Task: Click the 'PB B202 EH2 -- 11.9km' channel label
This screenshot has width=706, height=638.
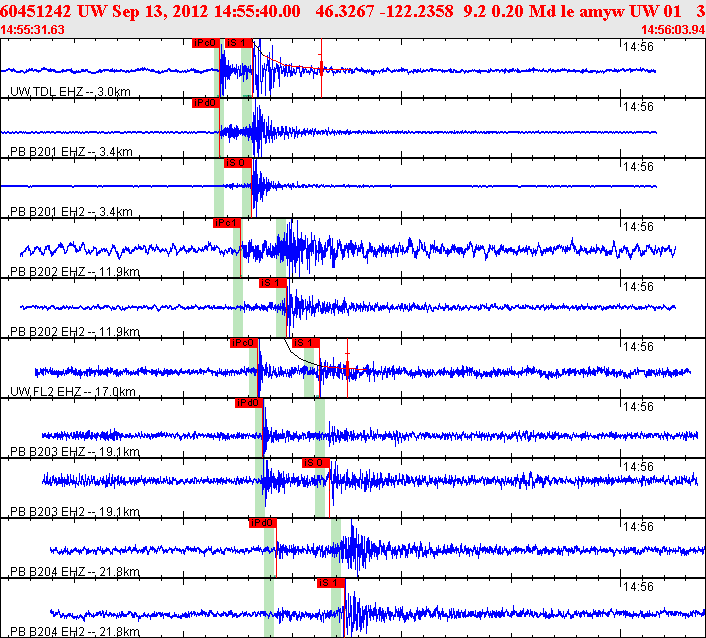Action: point(75,332)
